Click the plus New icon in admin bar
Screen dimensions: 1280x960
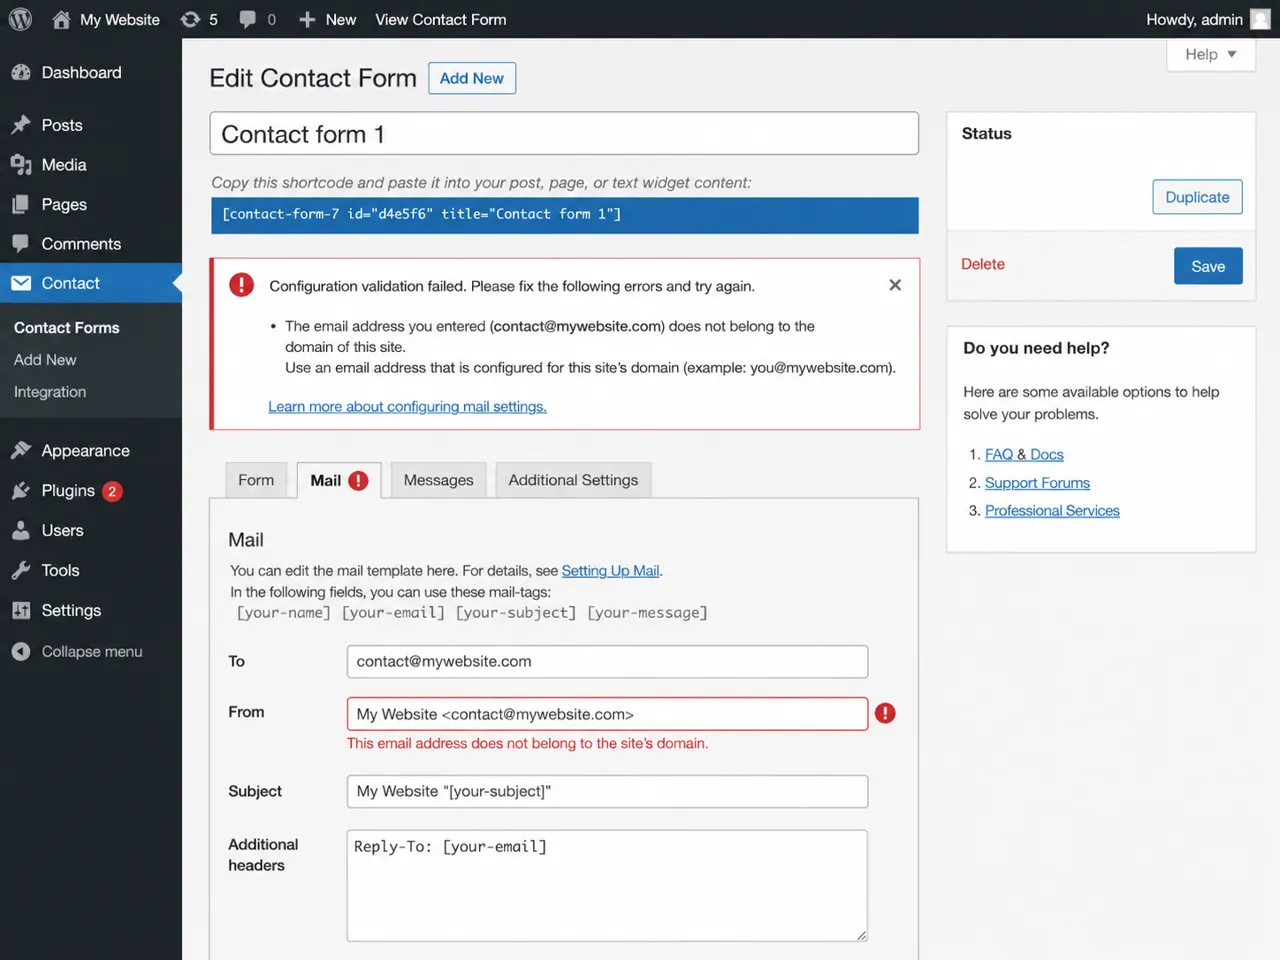[x=307, y=19]
